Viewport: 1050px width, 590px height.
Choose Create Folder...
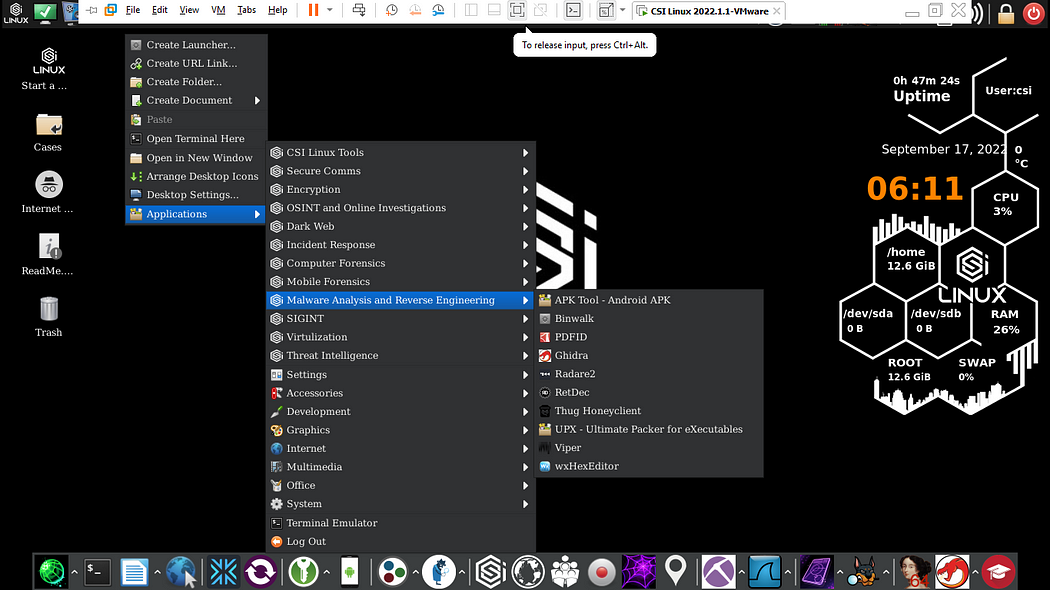[196, 82]
